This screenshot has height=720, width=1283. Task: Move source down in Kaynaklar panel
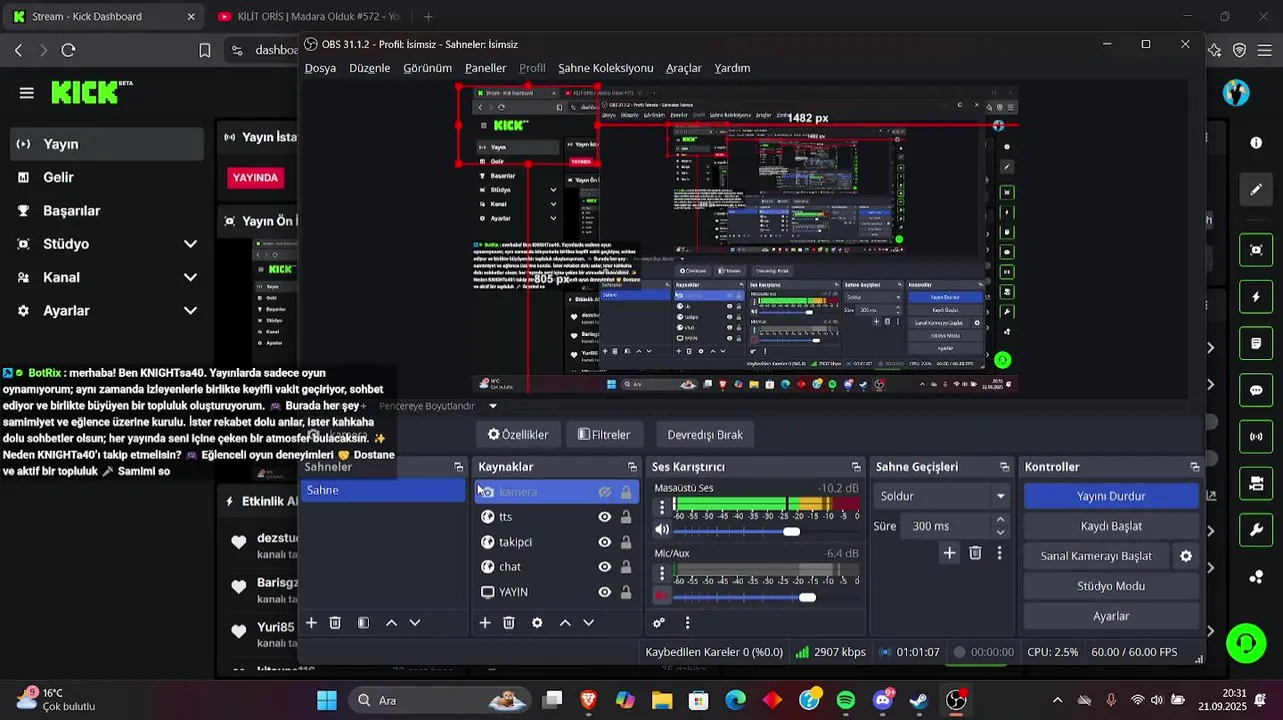pyautogui.click(x=589, y=623)
